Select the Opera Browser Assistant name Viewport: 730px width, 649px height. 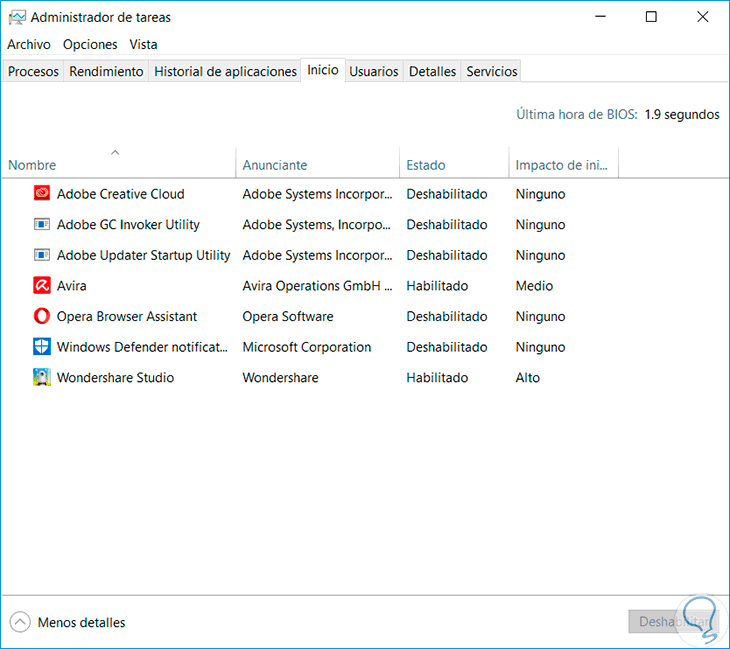click(127, 316)
